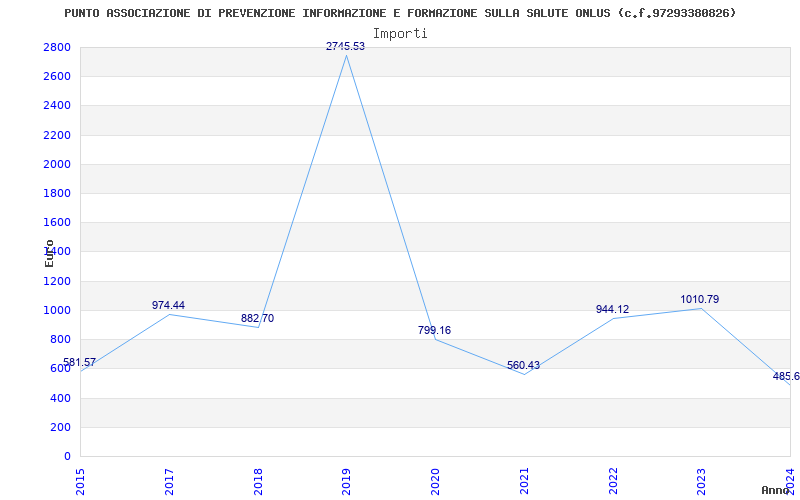Viewport: 800px width, 500px height.
Task: Click the chart title PUNTO ASSOCIAZIONE text
Action: pyautogui.click(x=401, y=13)
